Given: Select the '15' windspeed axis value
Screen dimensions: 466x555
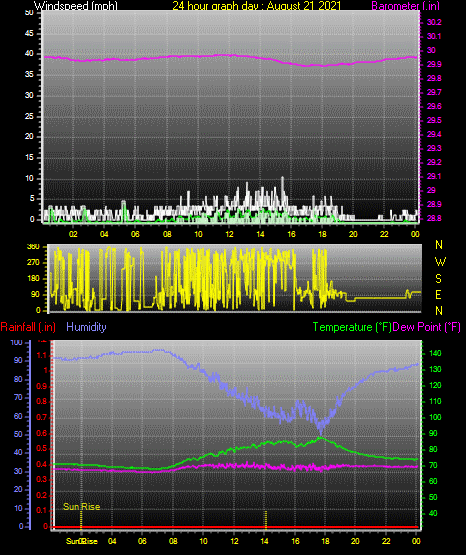Looking at the screenshot, I should click(x=29, y=158).
